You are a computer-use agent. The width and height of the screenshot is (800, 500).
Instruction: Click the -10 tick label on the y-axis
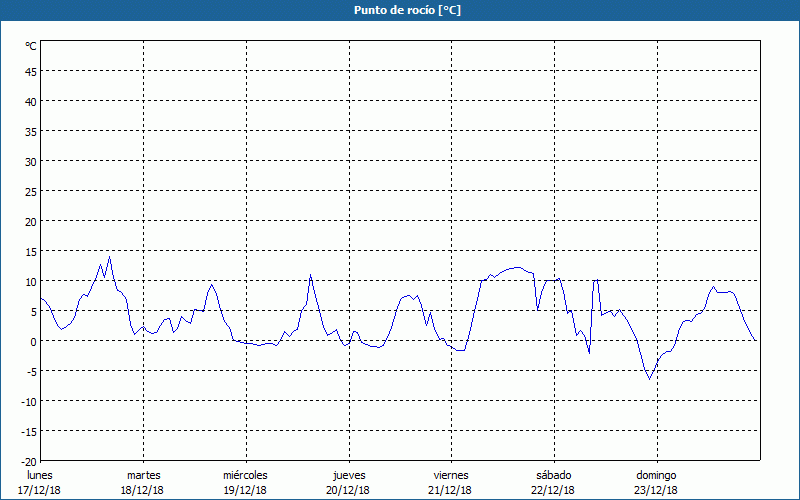(x=29, y=401)
